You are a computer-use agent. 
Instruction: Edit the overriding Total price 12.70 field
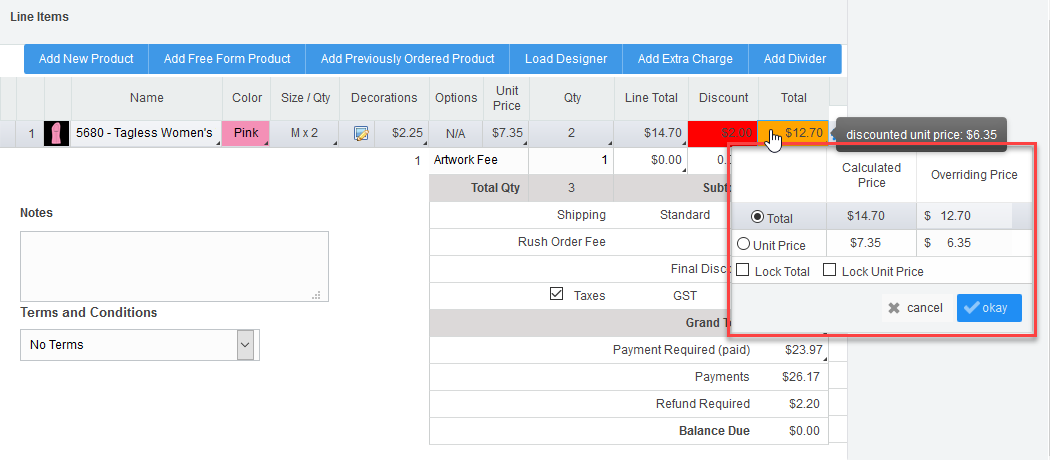964,216
